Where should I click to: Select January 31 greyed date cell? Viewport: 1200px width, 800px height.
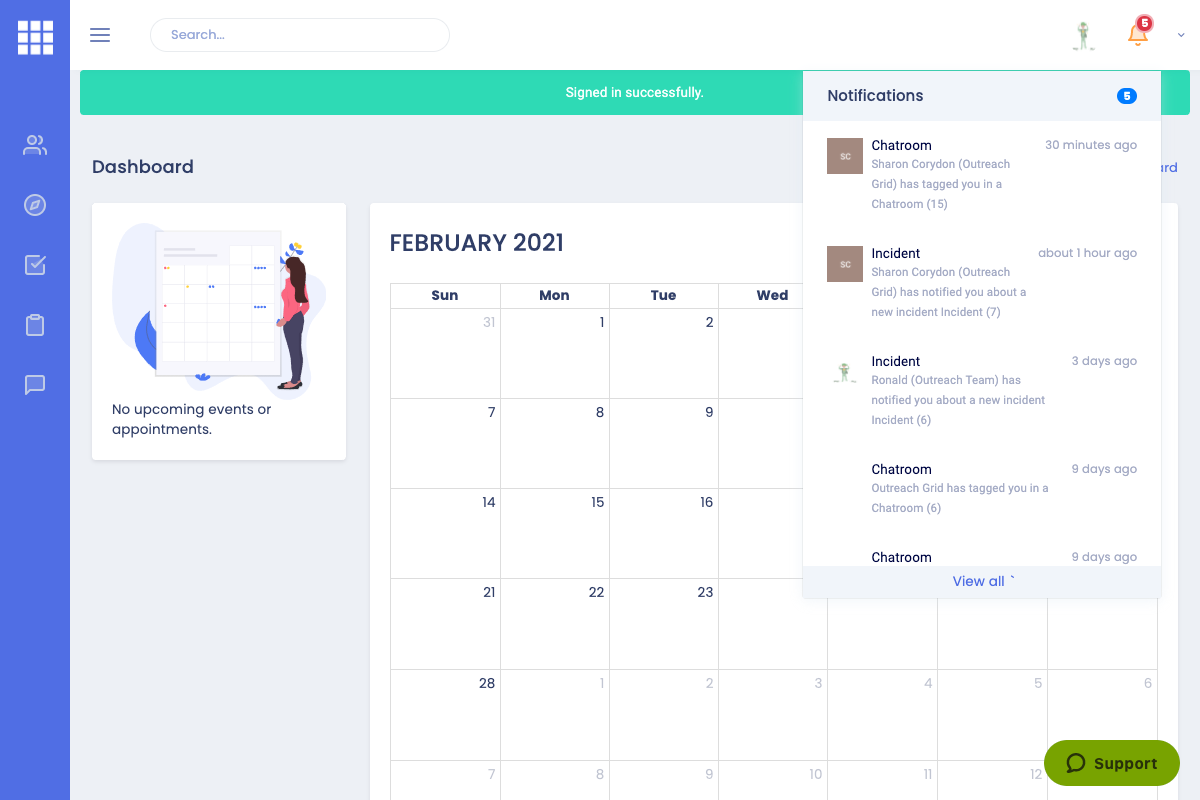[445, 353]
